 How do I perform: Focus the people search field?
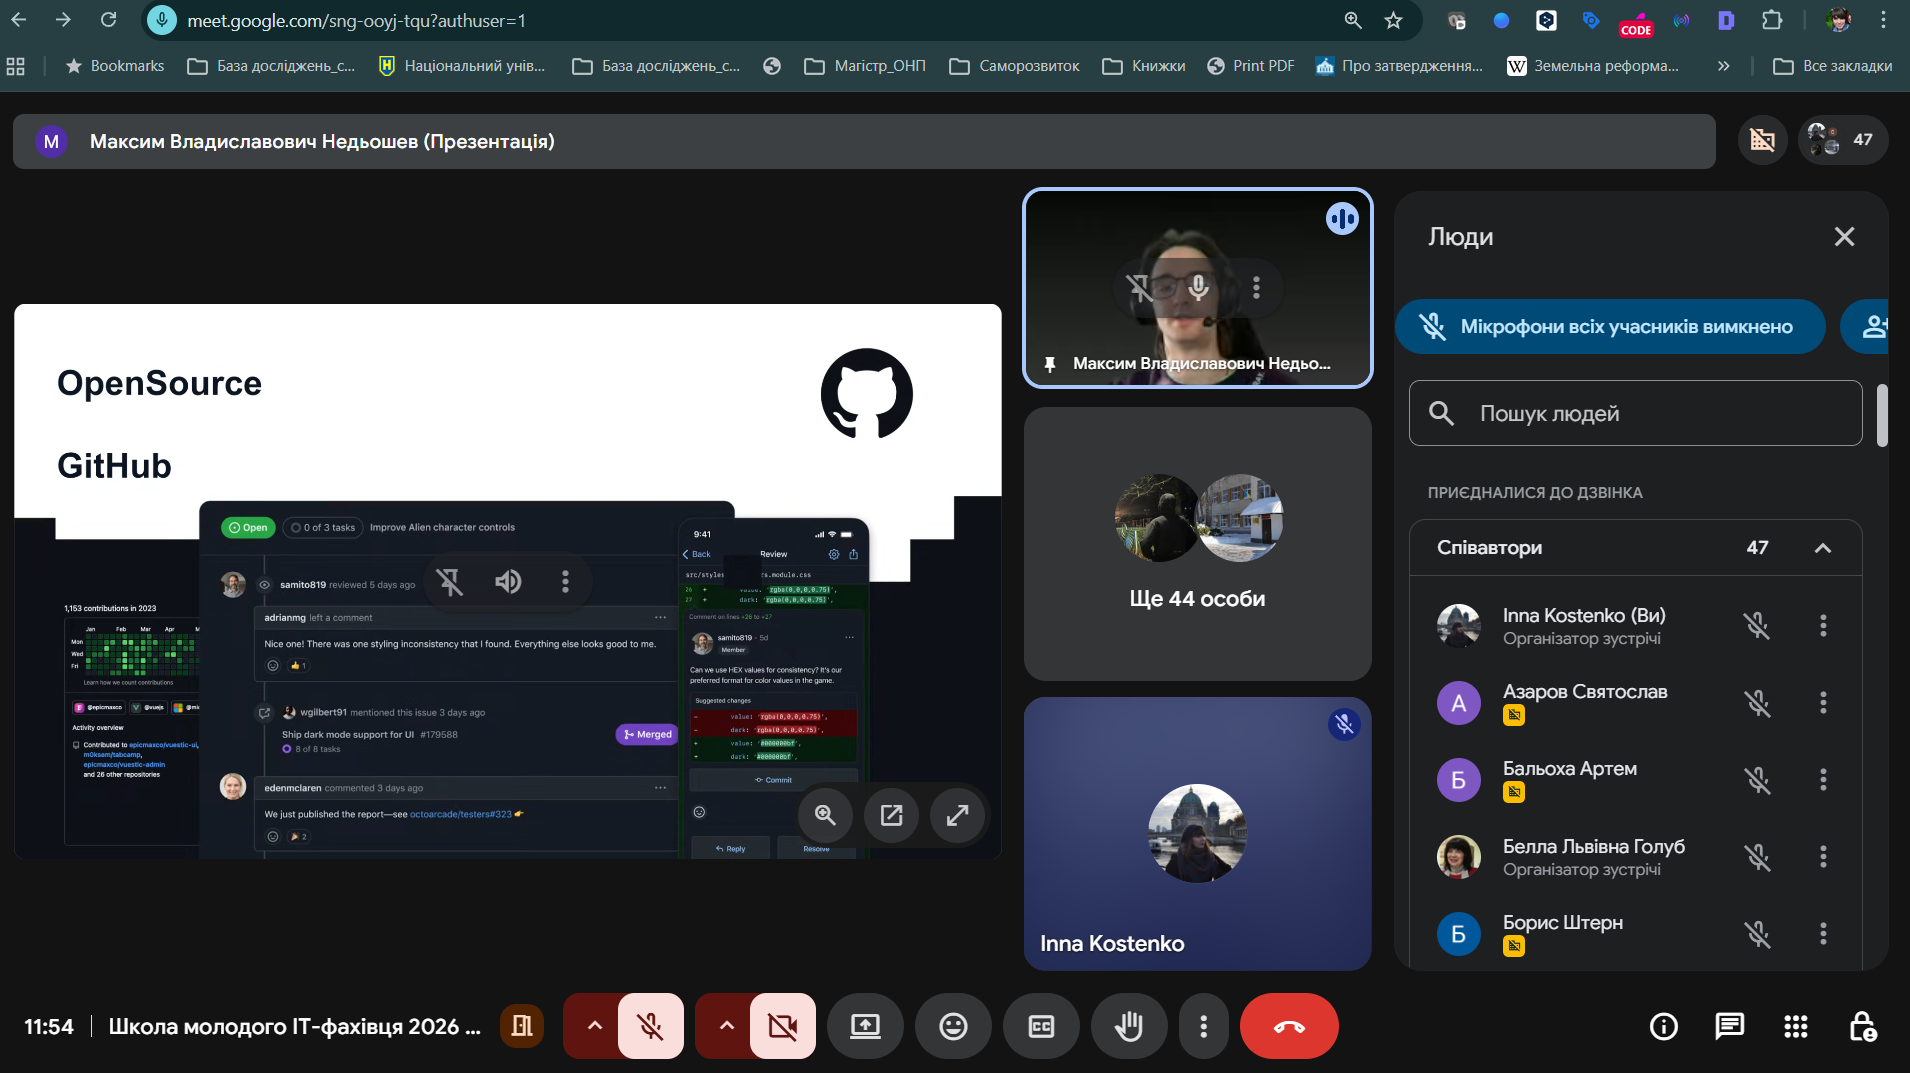(1635, 413)
